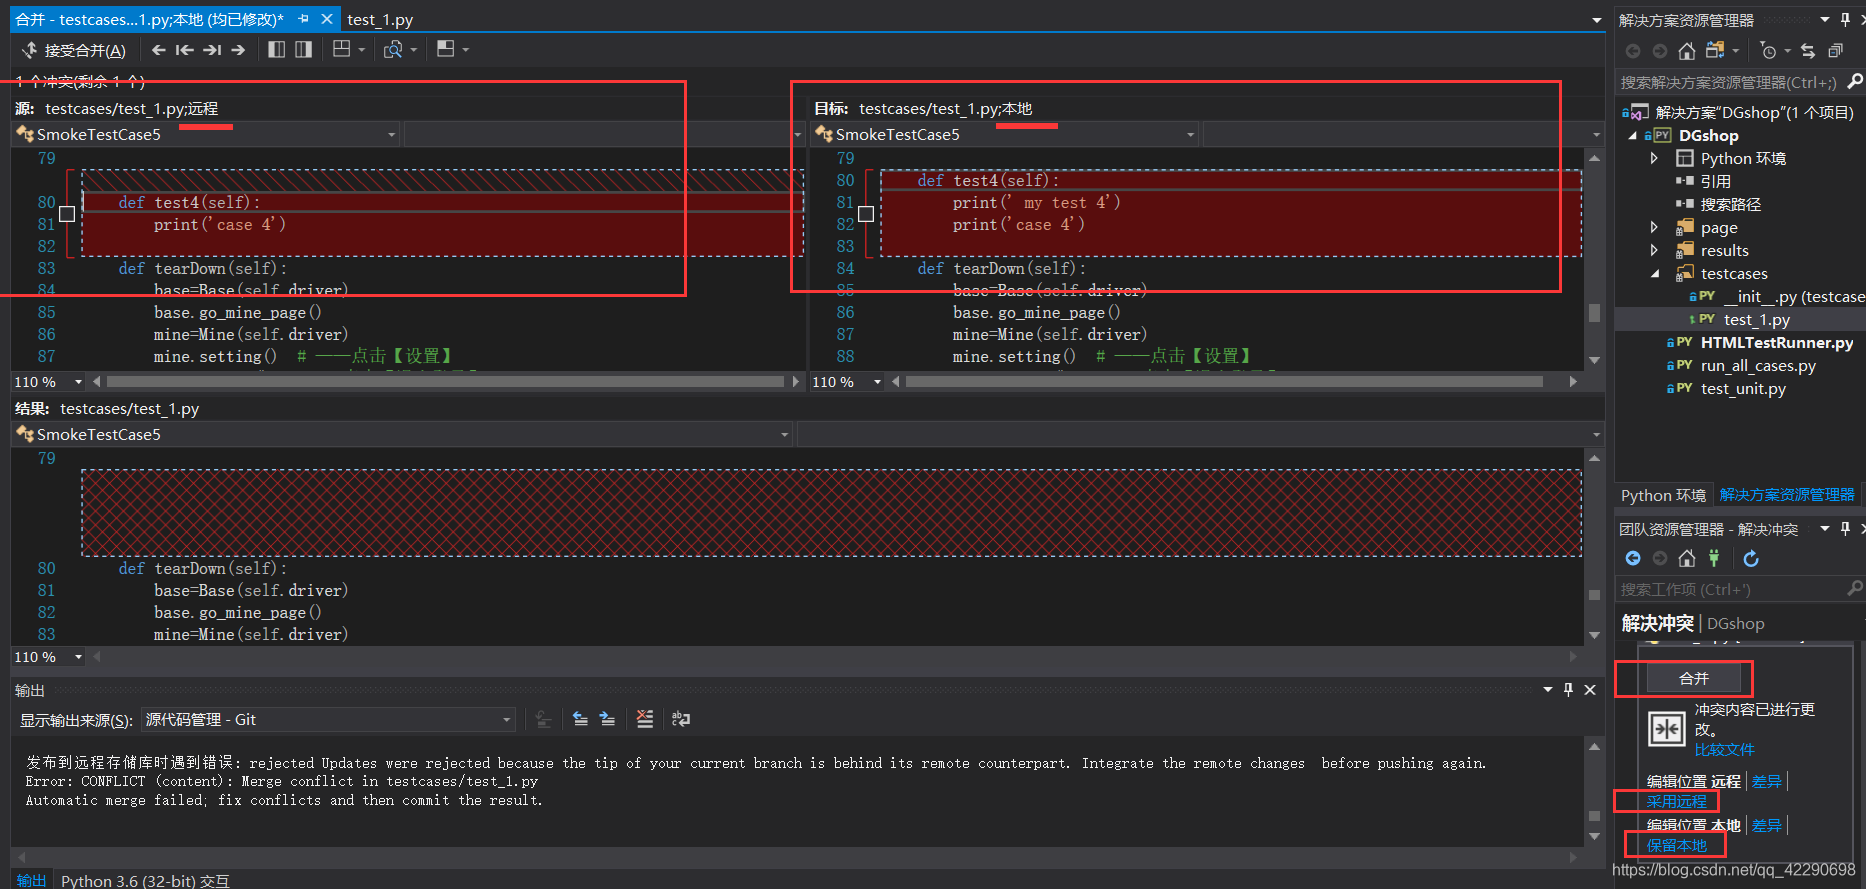Expand the Python 环境 node

pos(1654,158)
